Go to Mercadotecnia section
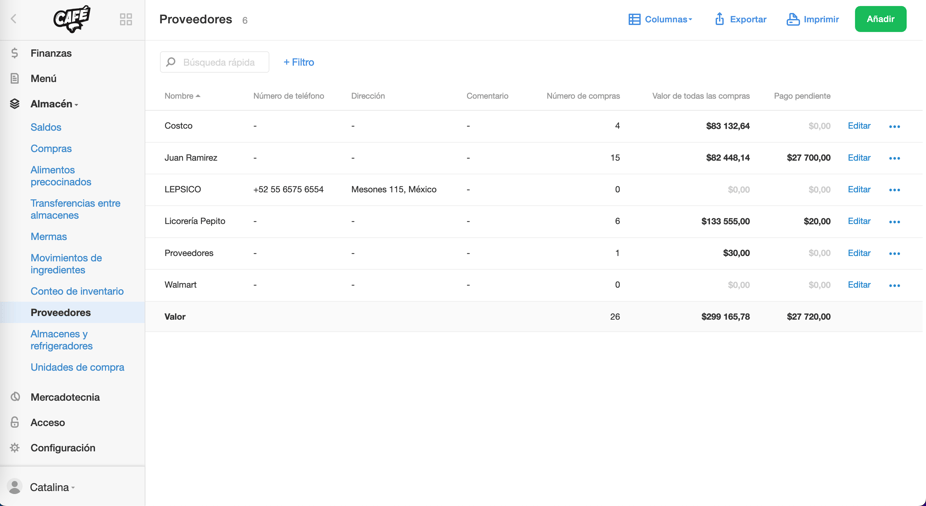 (65, 397)
